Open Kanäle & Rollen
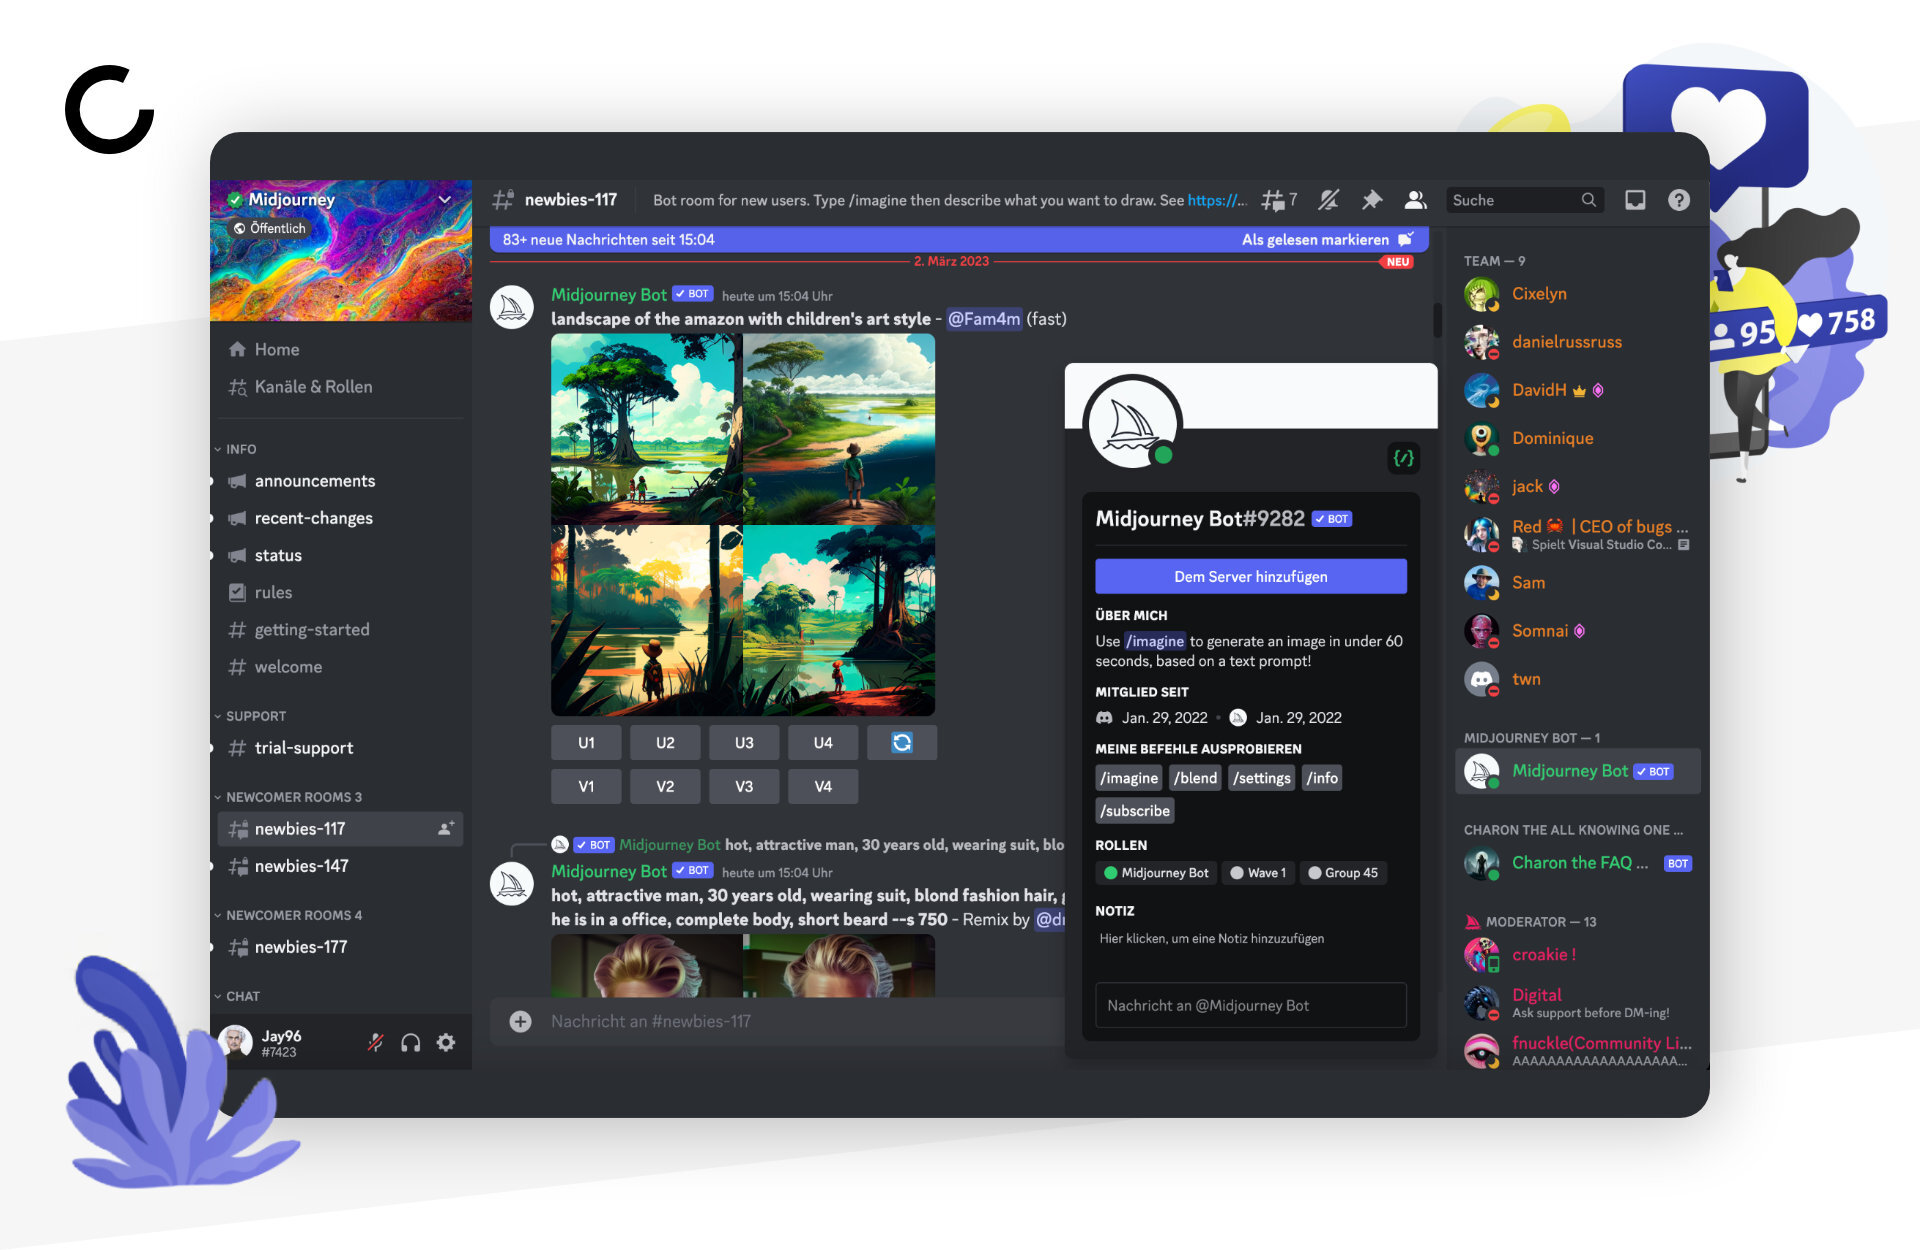This screenshot has height=1250, width=1920. 340,387
